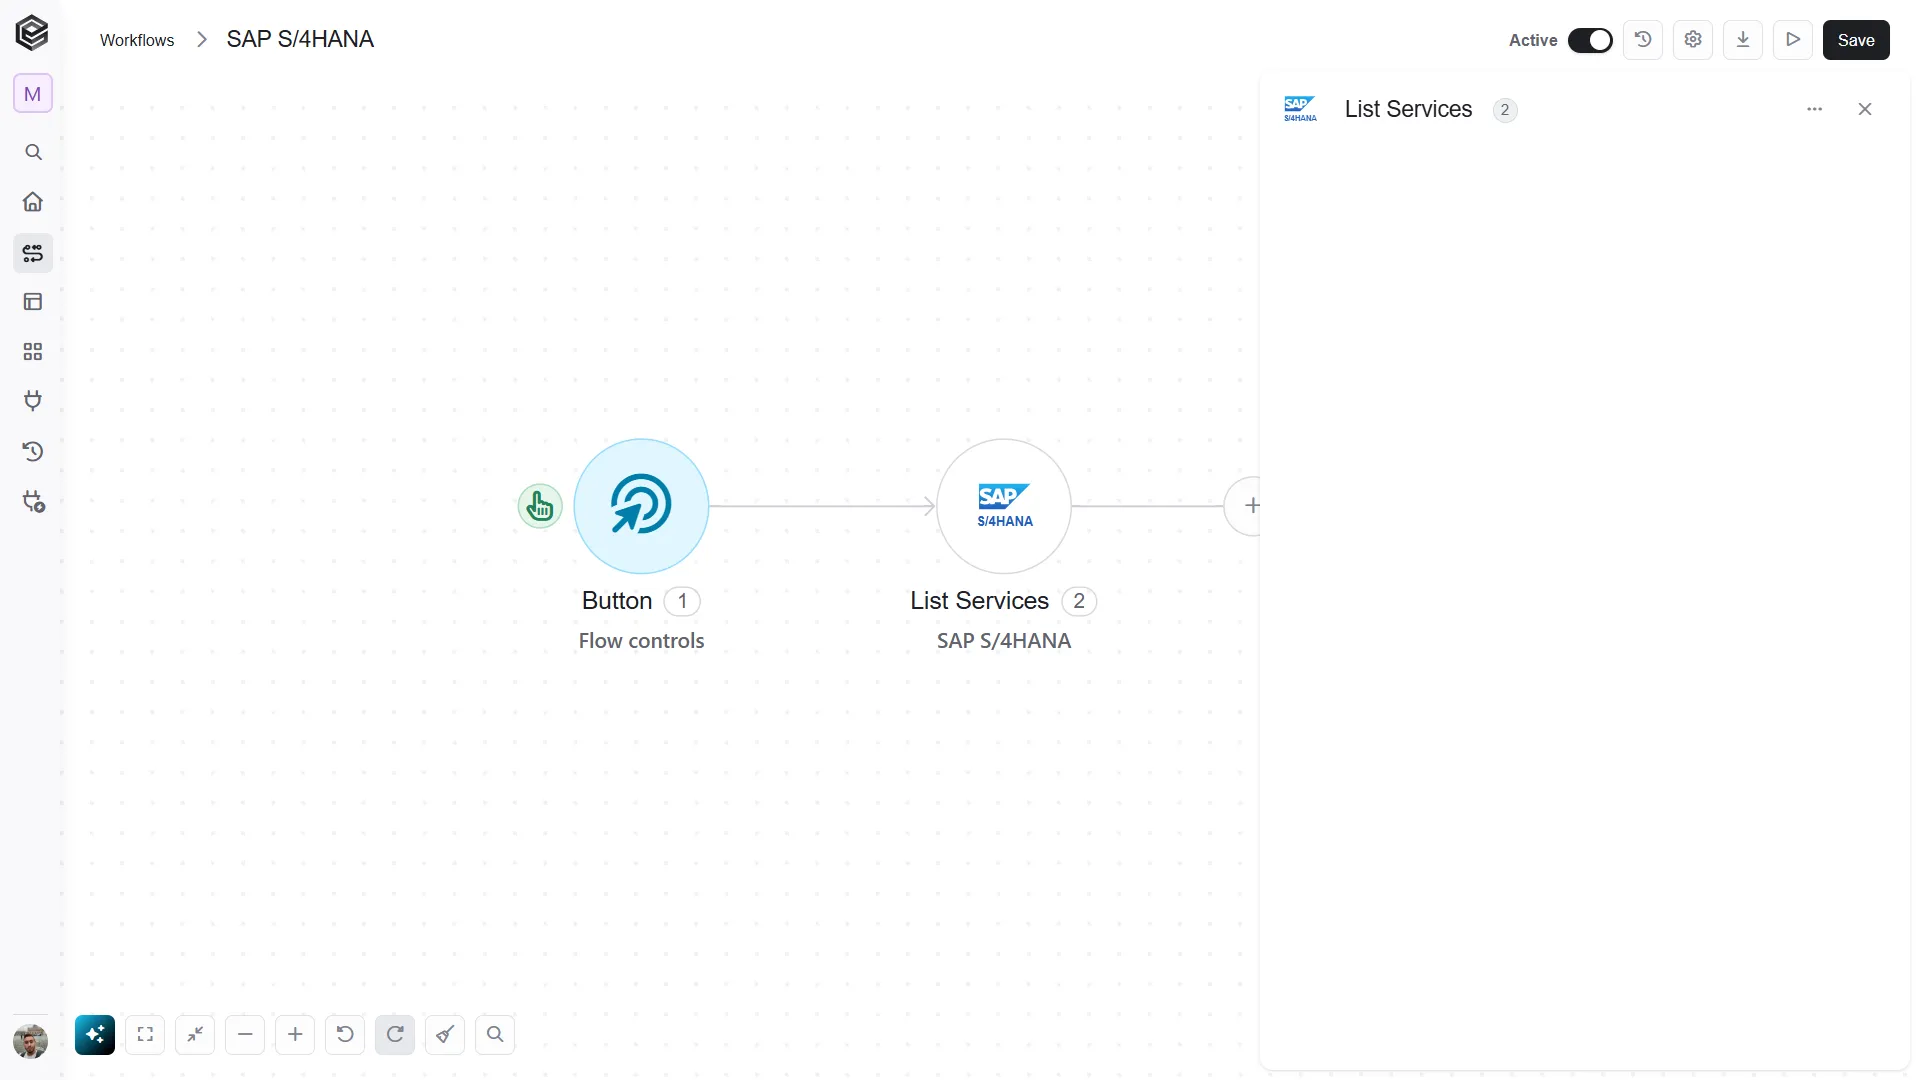Toggle the Active workflow switch

pos(1590,40)
